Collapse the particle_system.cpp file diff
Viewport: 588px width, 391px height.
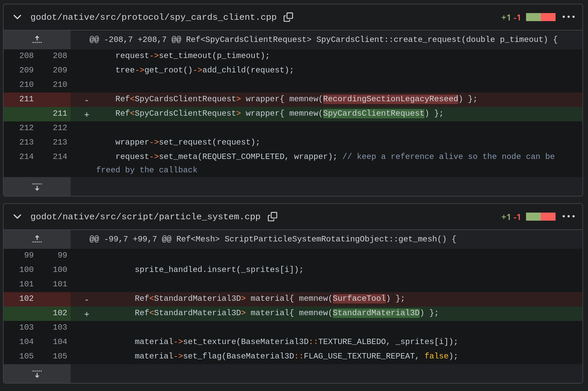pyautogui.click(x=17, y=217)
